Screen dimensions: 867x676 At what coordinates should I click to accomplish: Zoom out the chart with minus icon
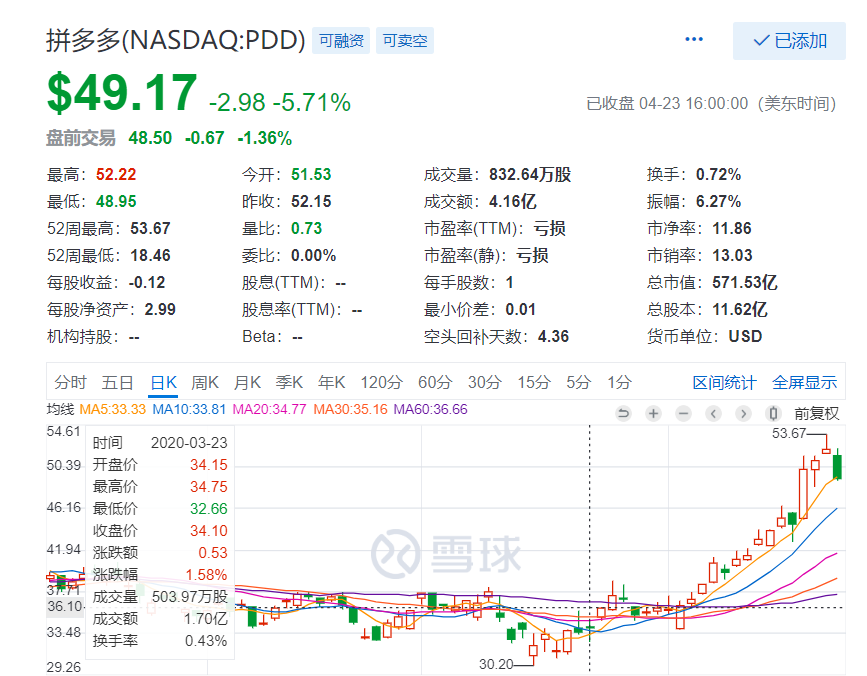[683, 413]
